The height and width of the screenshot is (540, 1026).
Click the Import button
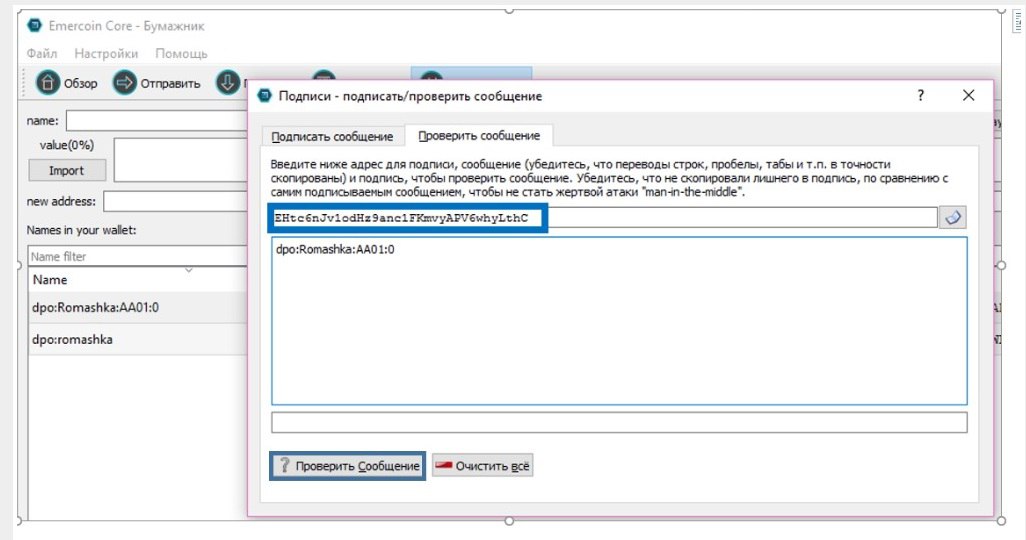(x=67, y=171)
